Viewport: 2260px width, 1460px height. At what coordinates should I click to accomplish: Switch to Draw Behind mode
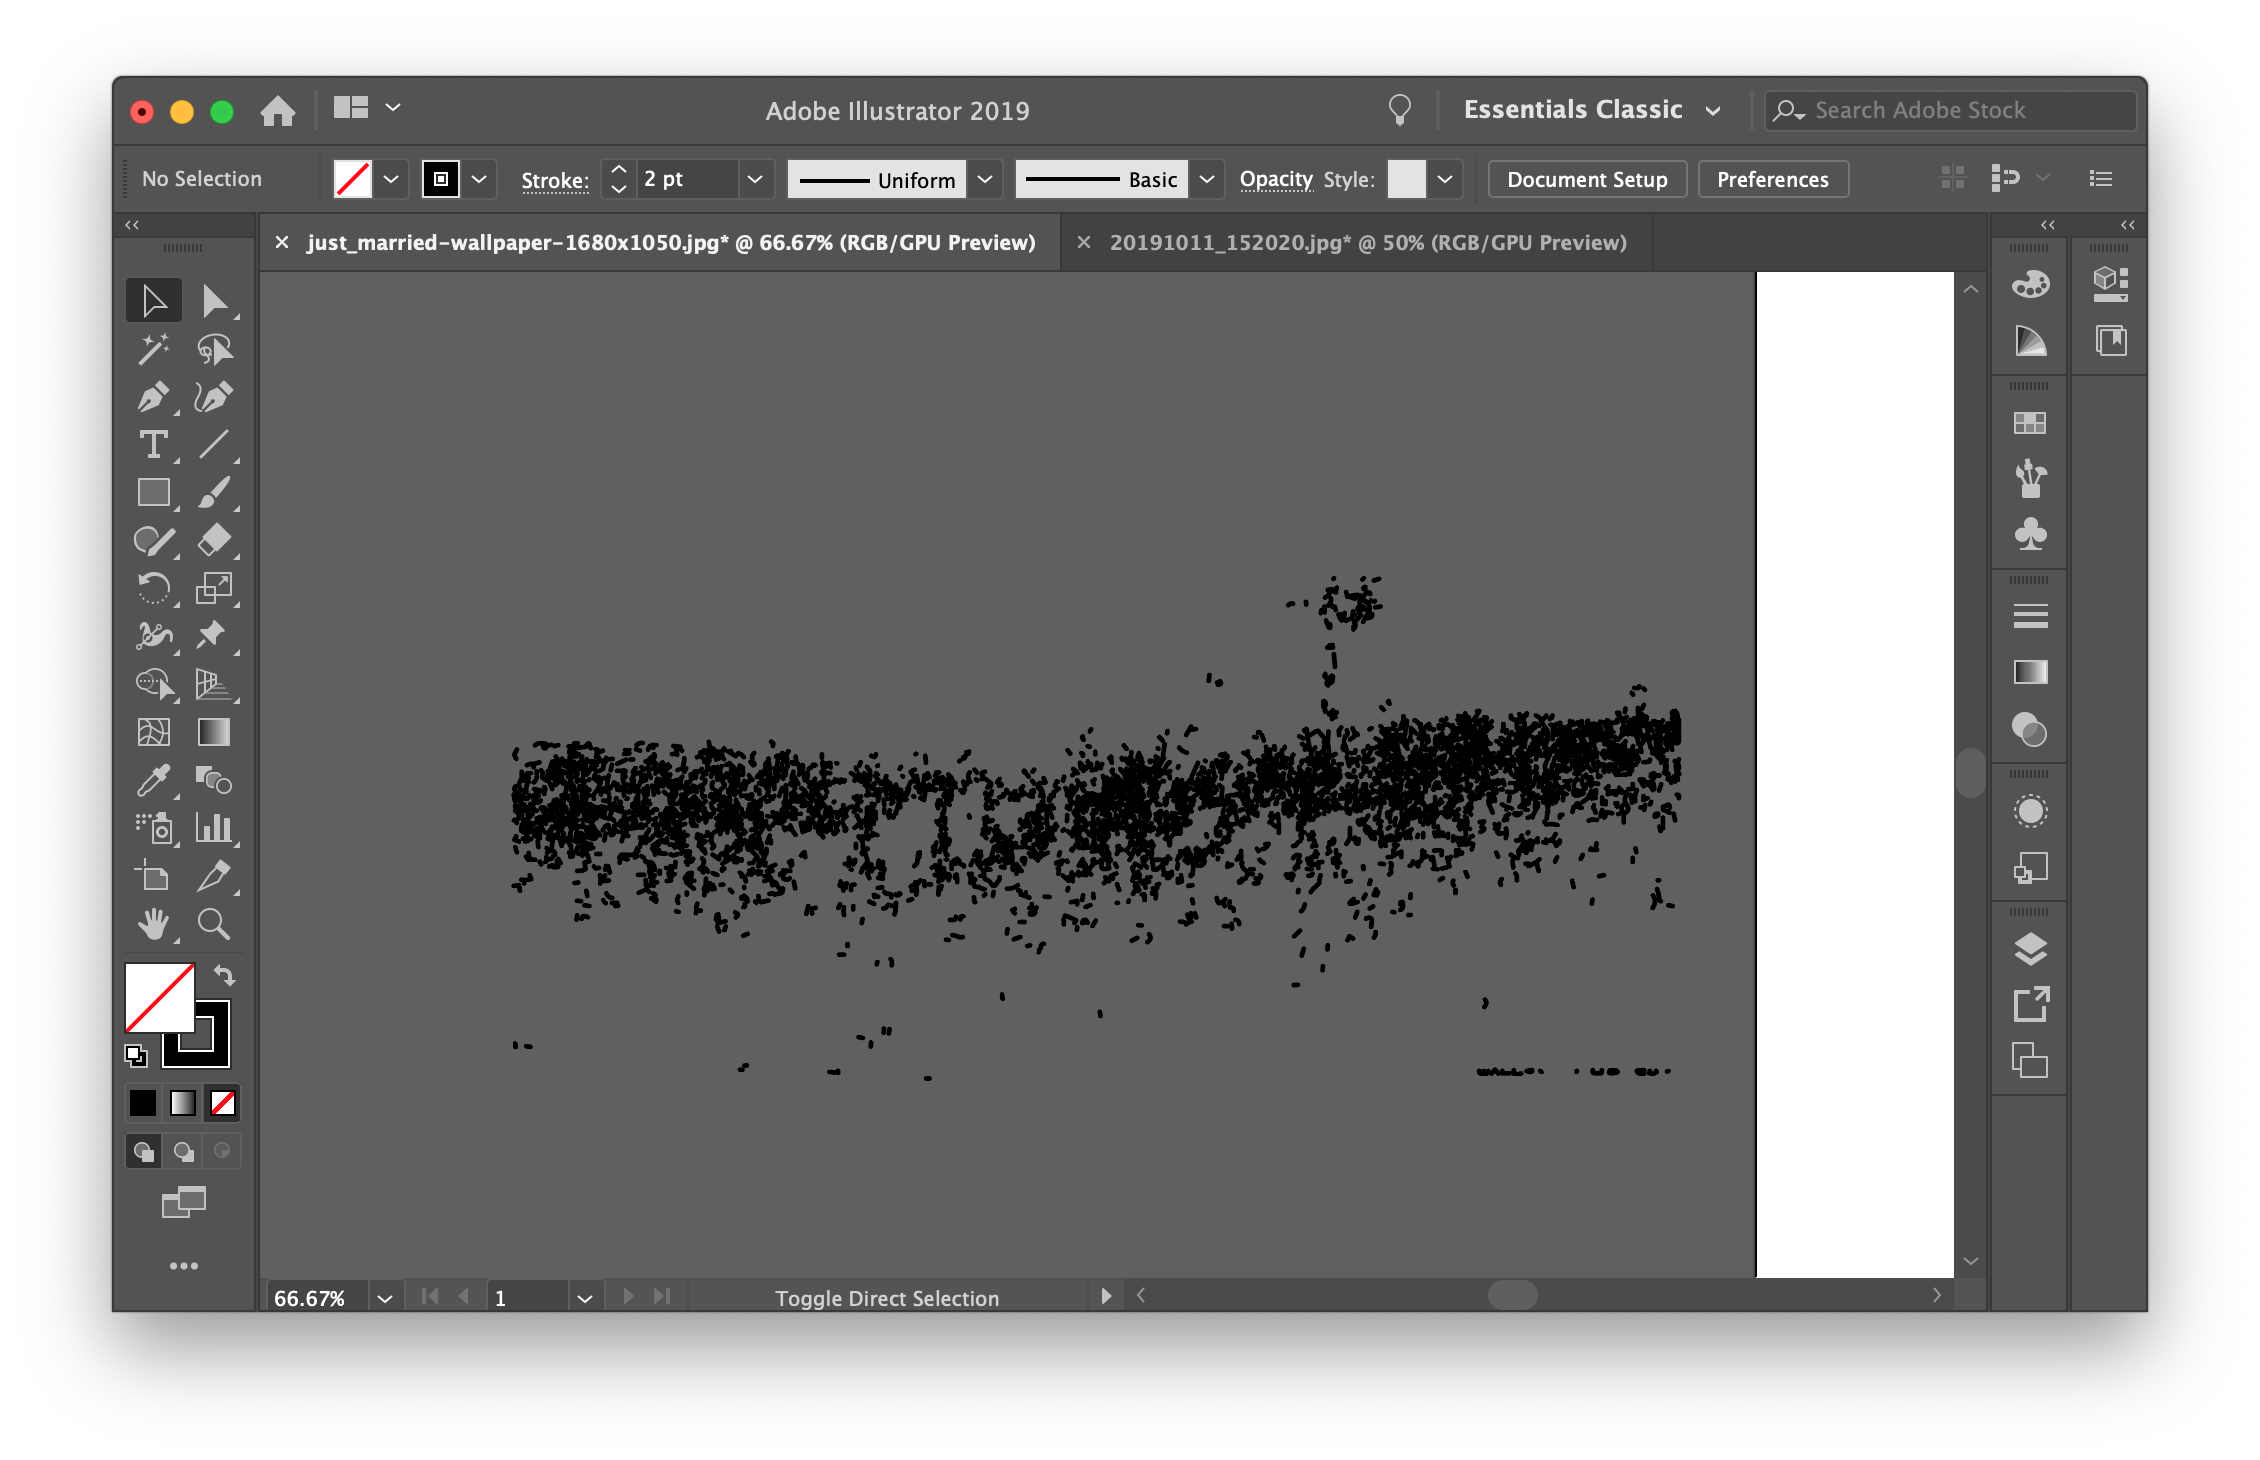pos(183,1151)
